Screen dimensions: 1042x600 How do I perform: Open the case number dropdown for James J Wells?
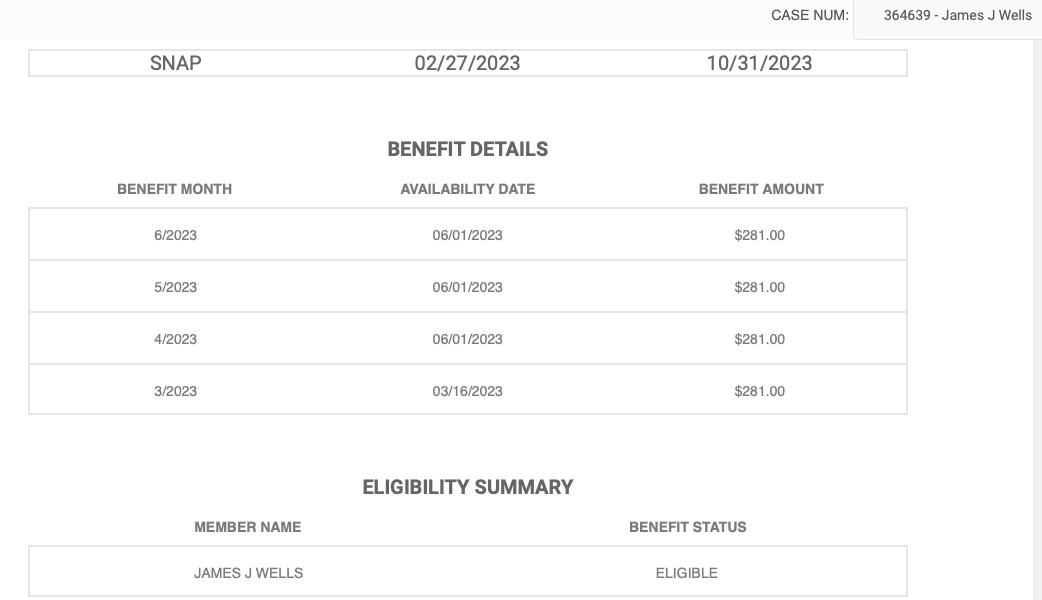pyautogui.click(x=948, y=16)
